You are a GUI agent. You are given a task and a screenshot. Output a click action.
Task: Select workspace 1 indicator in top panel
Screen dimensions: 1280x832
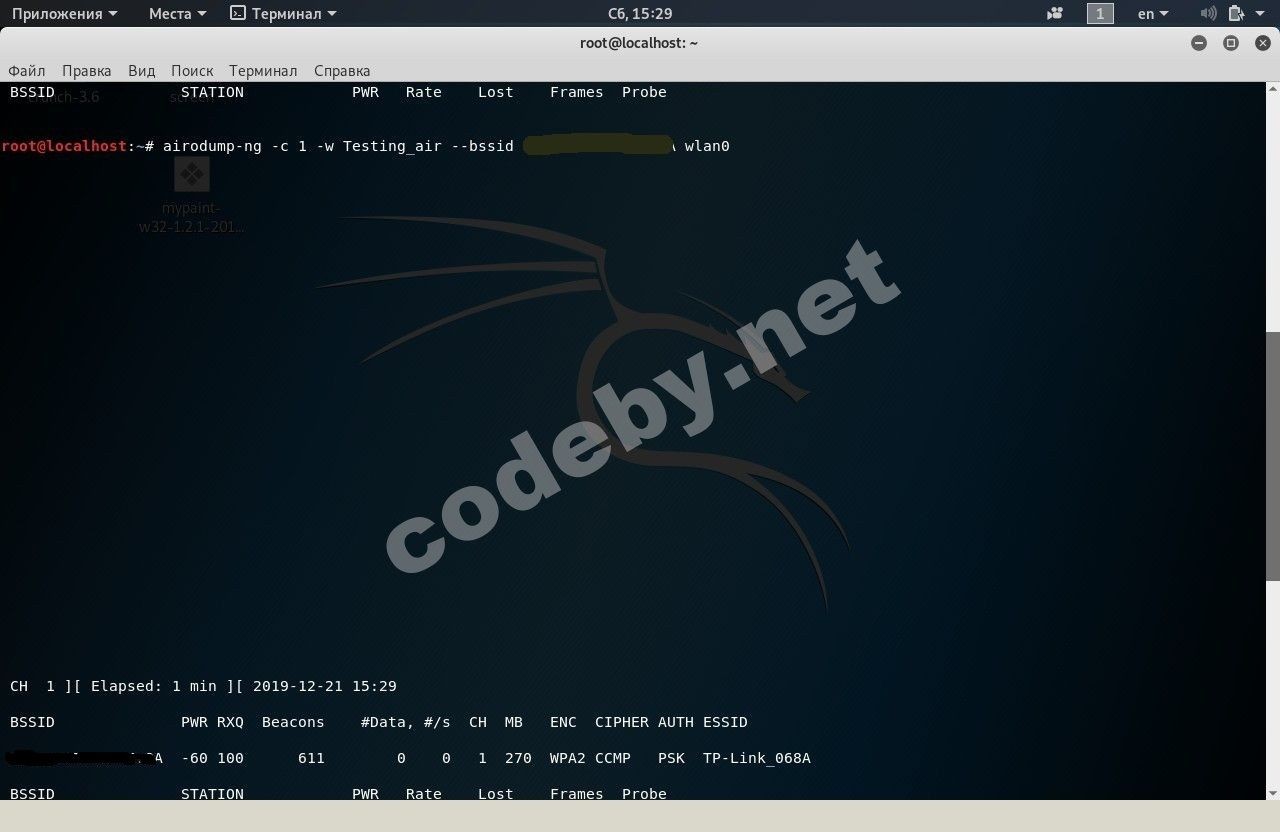1100,13
